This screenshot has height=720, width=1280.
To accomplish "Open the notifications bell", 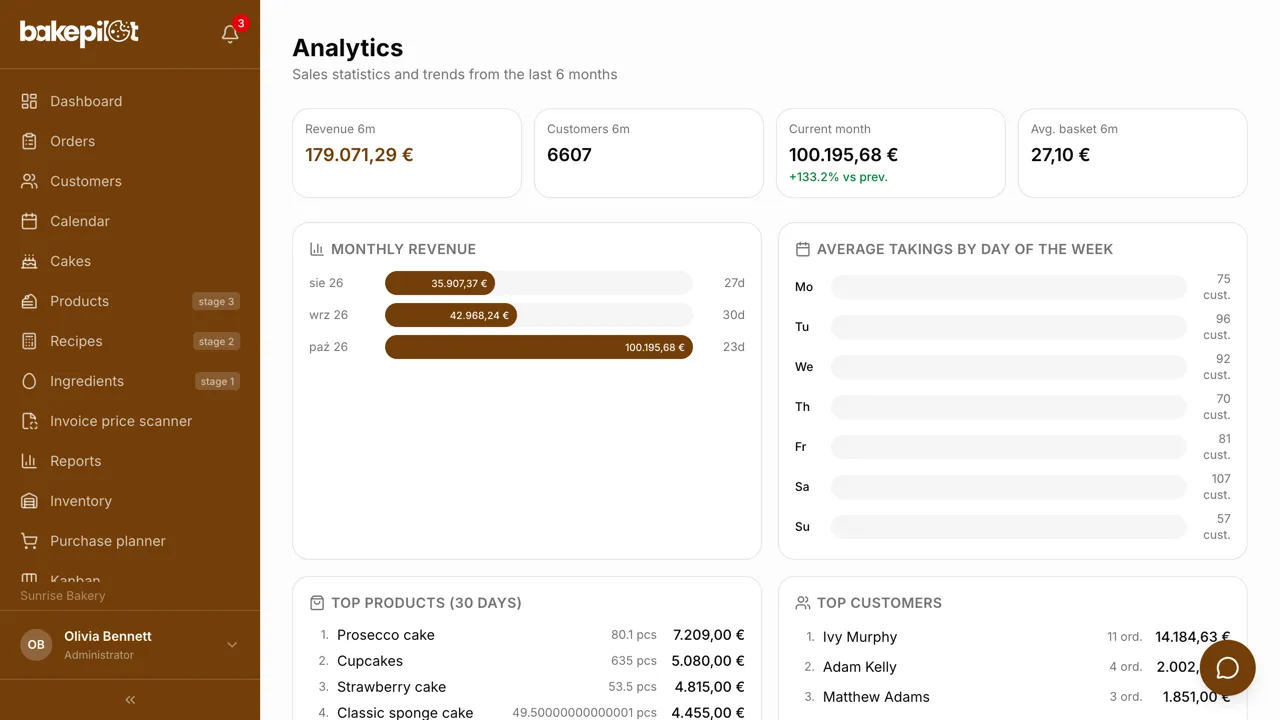I will click(230, 34).
